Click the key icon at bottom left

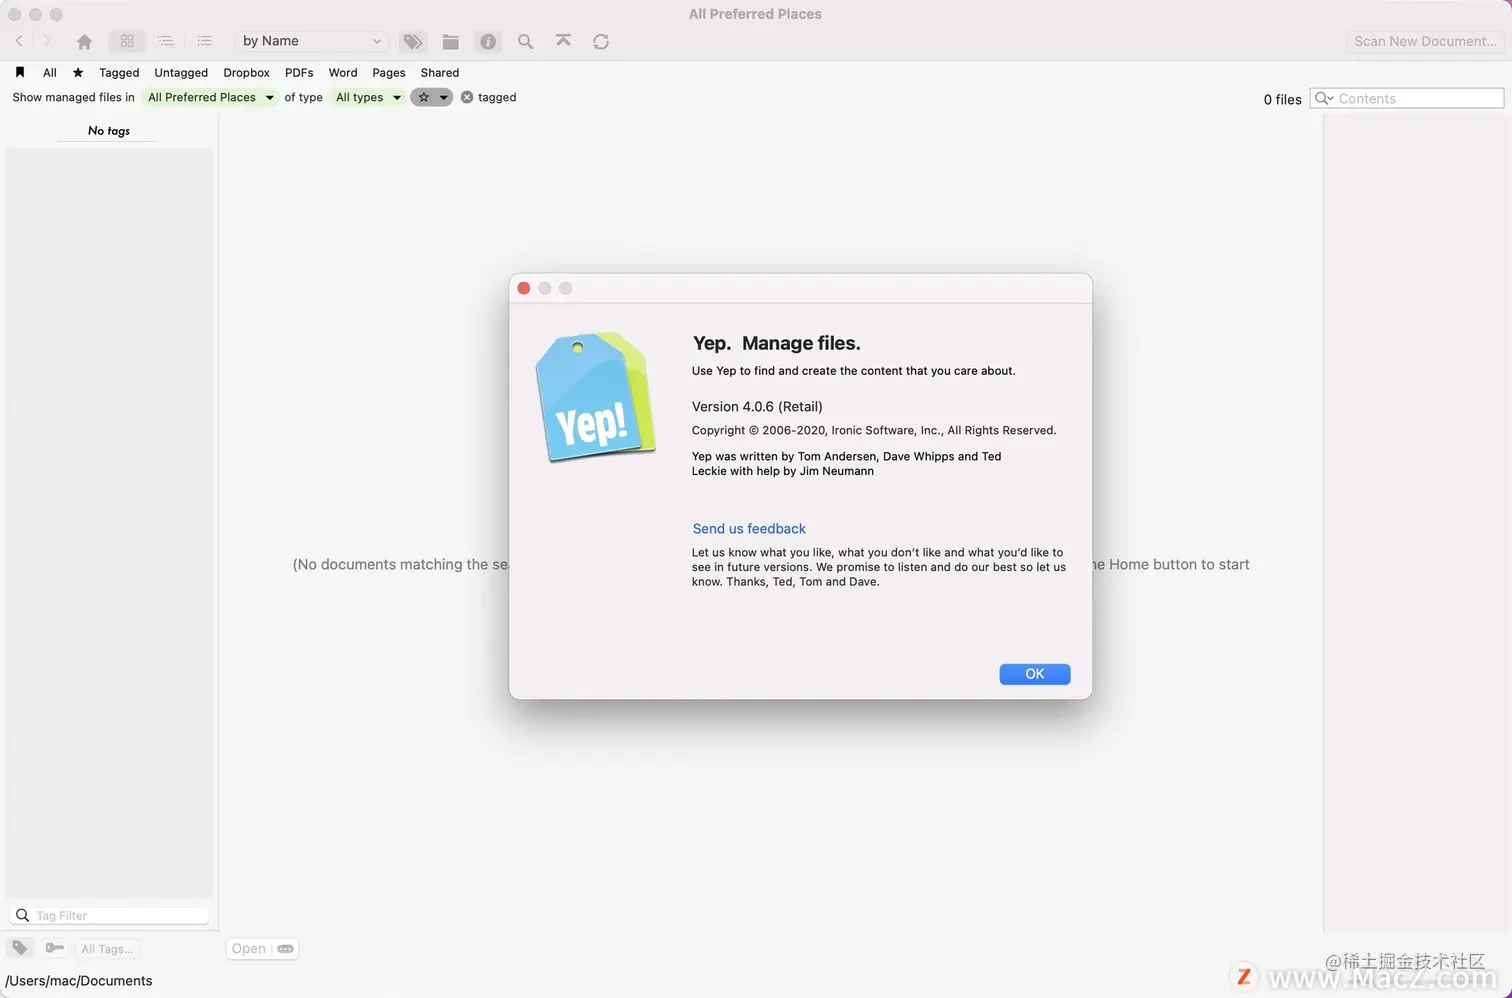click(55, 948)
